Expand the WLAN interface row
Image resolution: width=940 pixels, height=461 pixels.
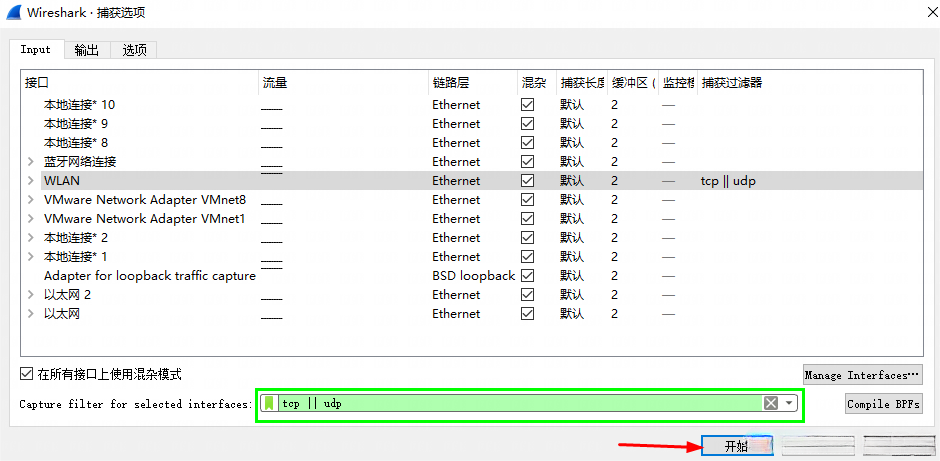pyautogui.click(x=31, y=181)
